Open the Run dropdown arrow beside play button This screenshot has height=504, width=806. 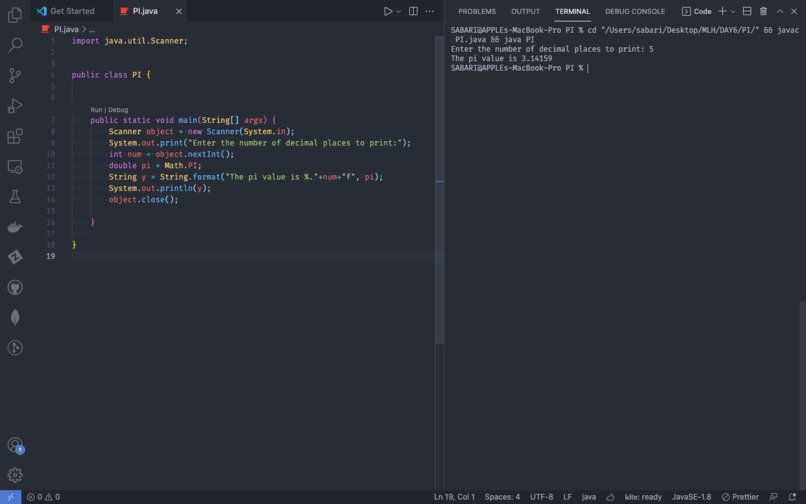click(398, 11)
